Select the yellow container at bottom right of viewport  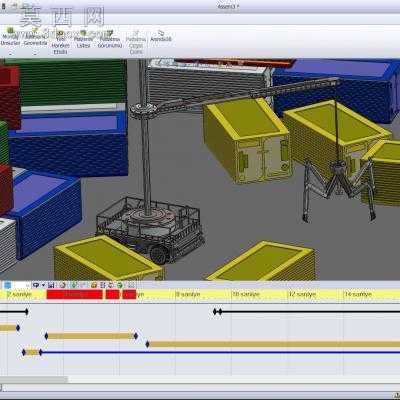[x=263, y=262]
